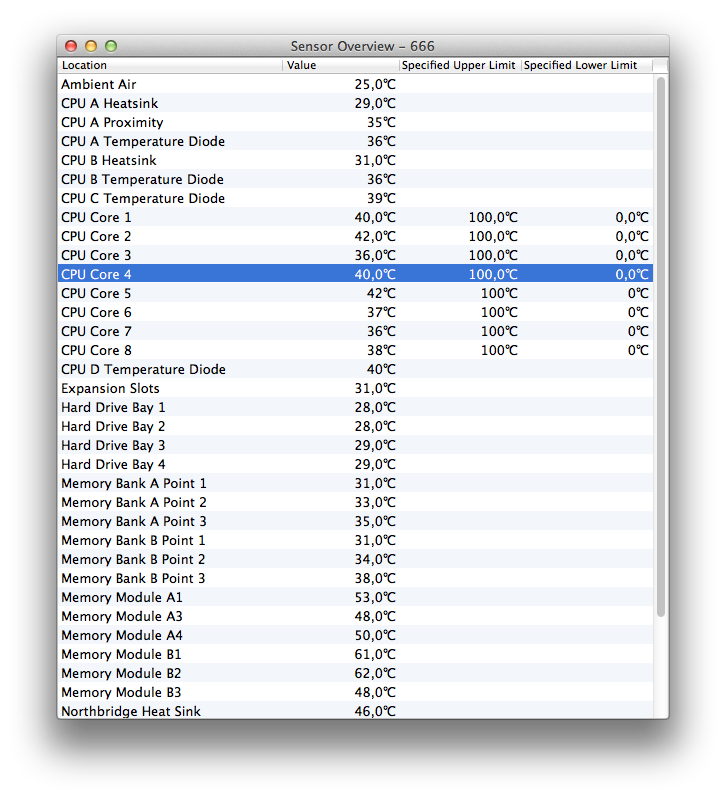Select the CPU D Temperature Diode row
The width and height of the screenshot is (726, 798).
[x=355, y=369]
